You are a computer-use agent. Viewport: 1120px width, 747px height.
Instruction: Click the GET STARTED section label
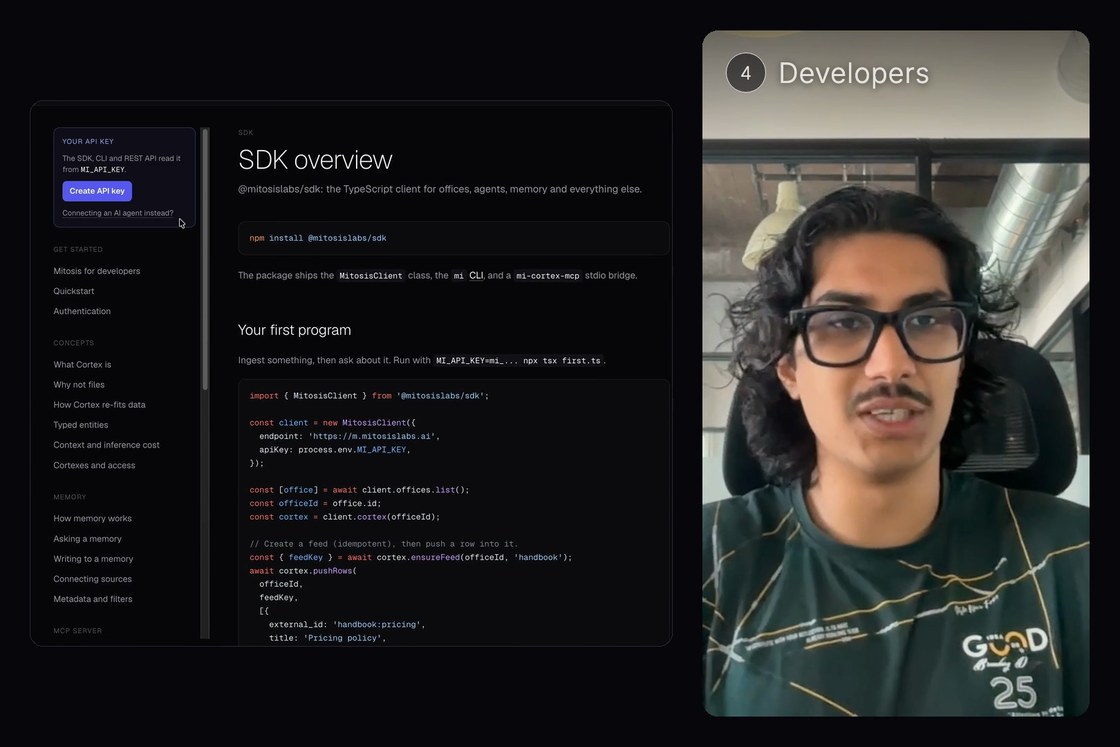point(78,249)
